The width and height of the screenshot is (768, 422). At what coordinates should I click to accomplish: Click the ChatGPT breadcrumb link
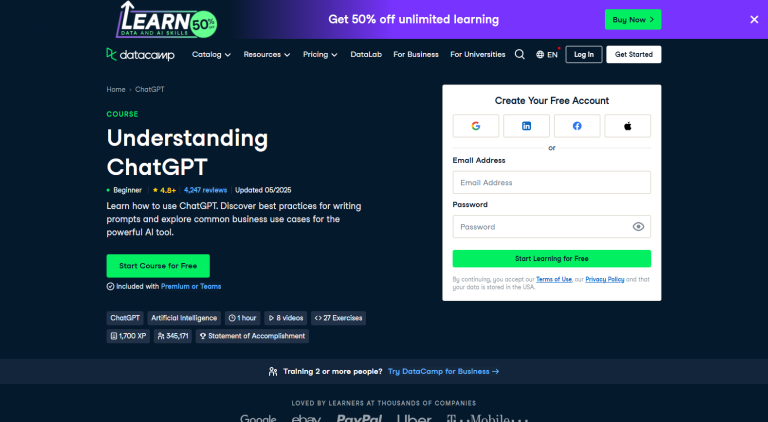150,89
